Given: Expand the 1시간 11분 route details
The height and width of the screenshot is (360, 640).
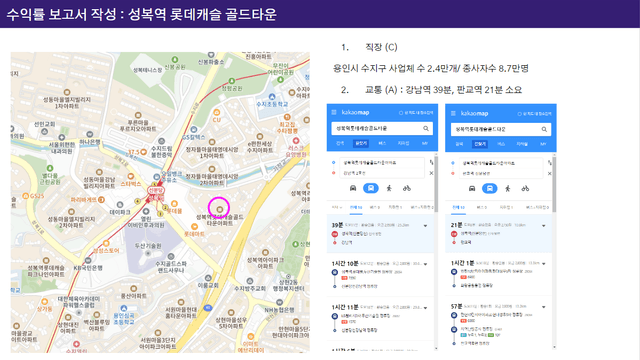Looking at the screenshot, I should pyautogui.click(x=425, y=308).
